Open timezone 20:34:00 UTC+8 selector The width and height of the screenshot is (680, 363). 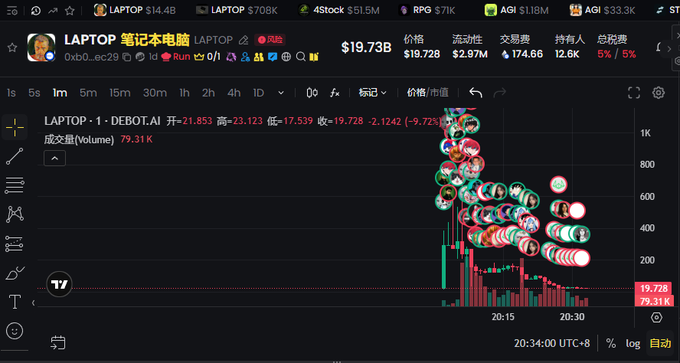click(x=552, y=343)
